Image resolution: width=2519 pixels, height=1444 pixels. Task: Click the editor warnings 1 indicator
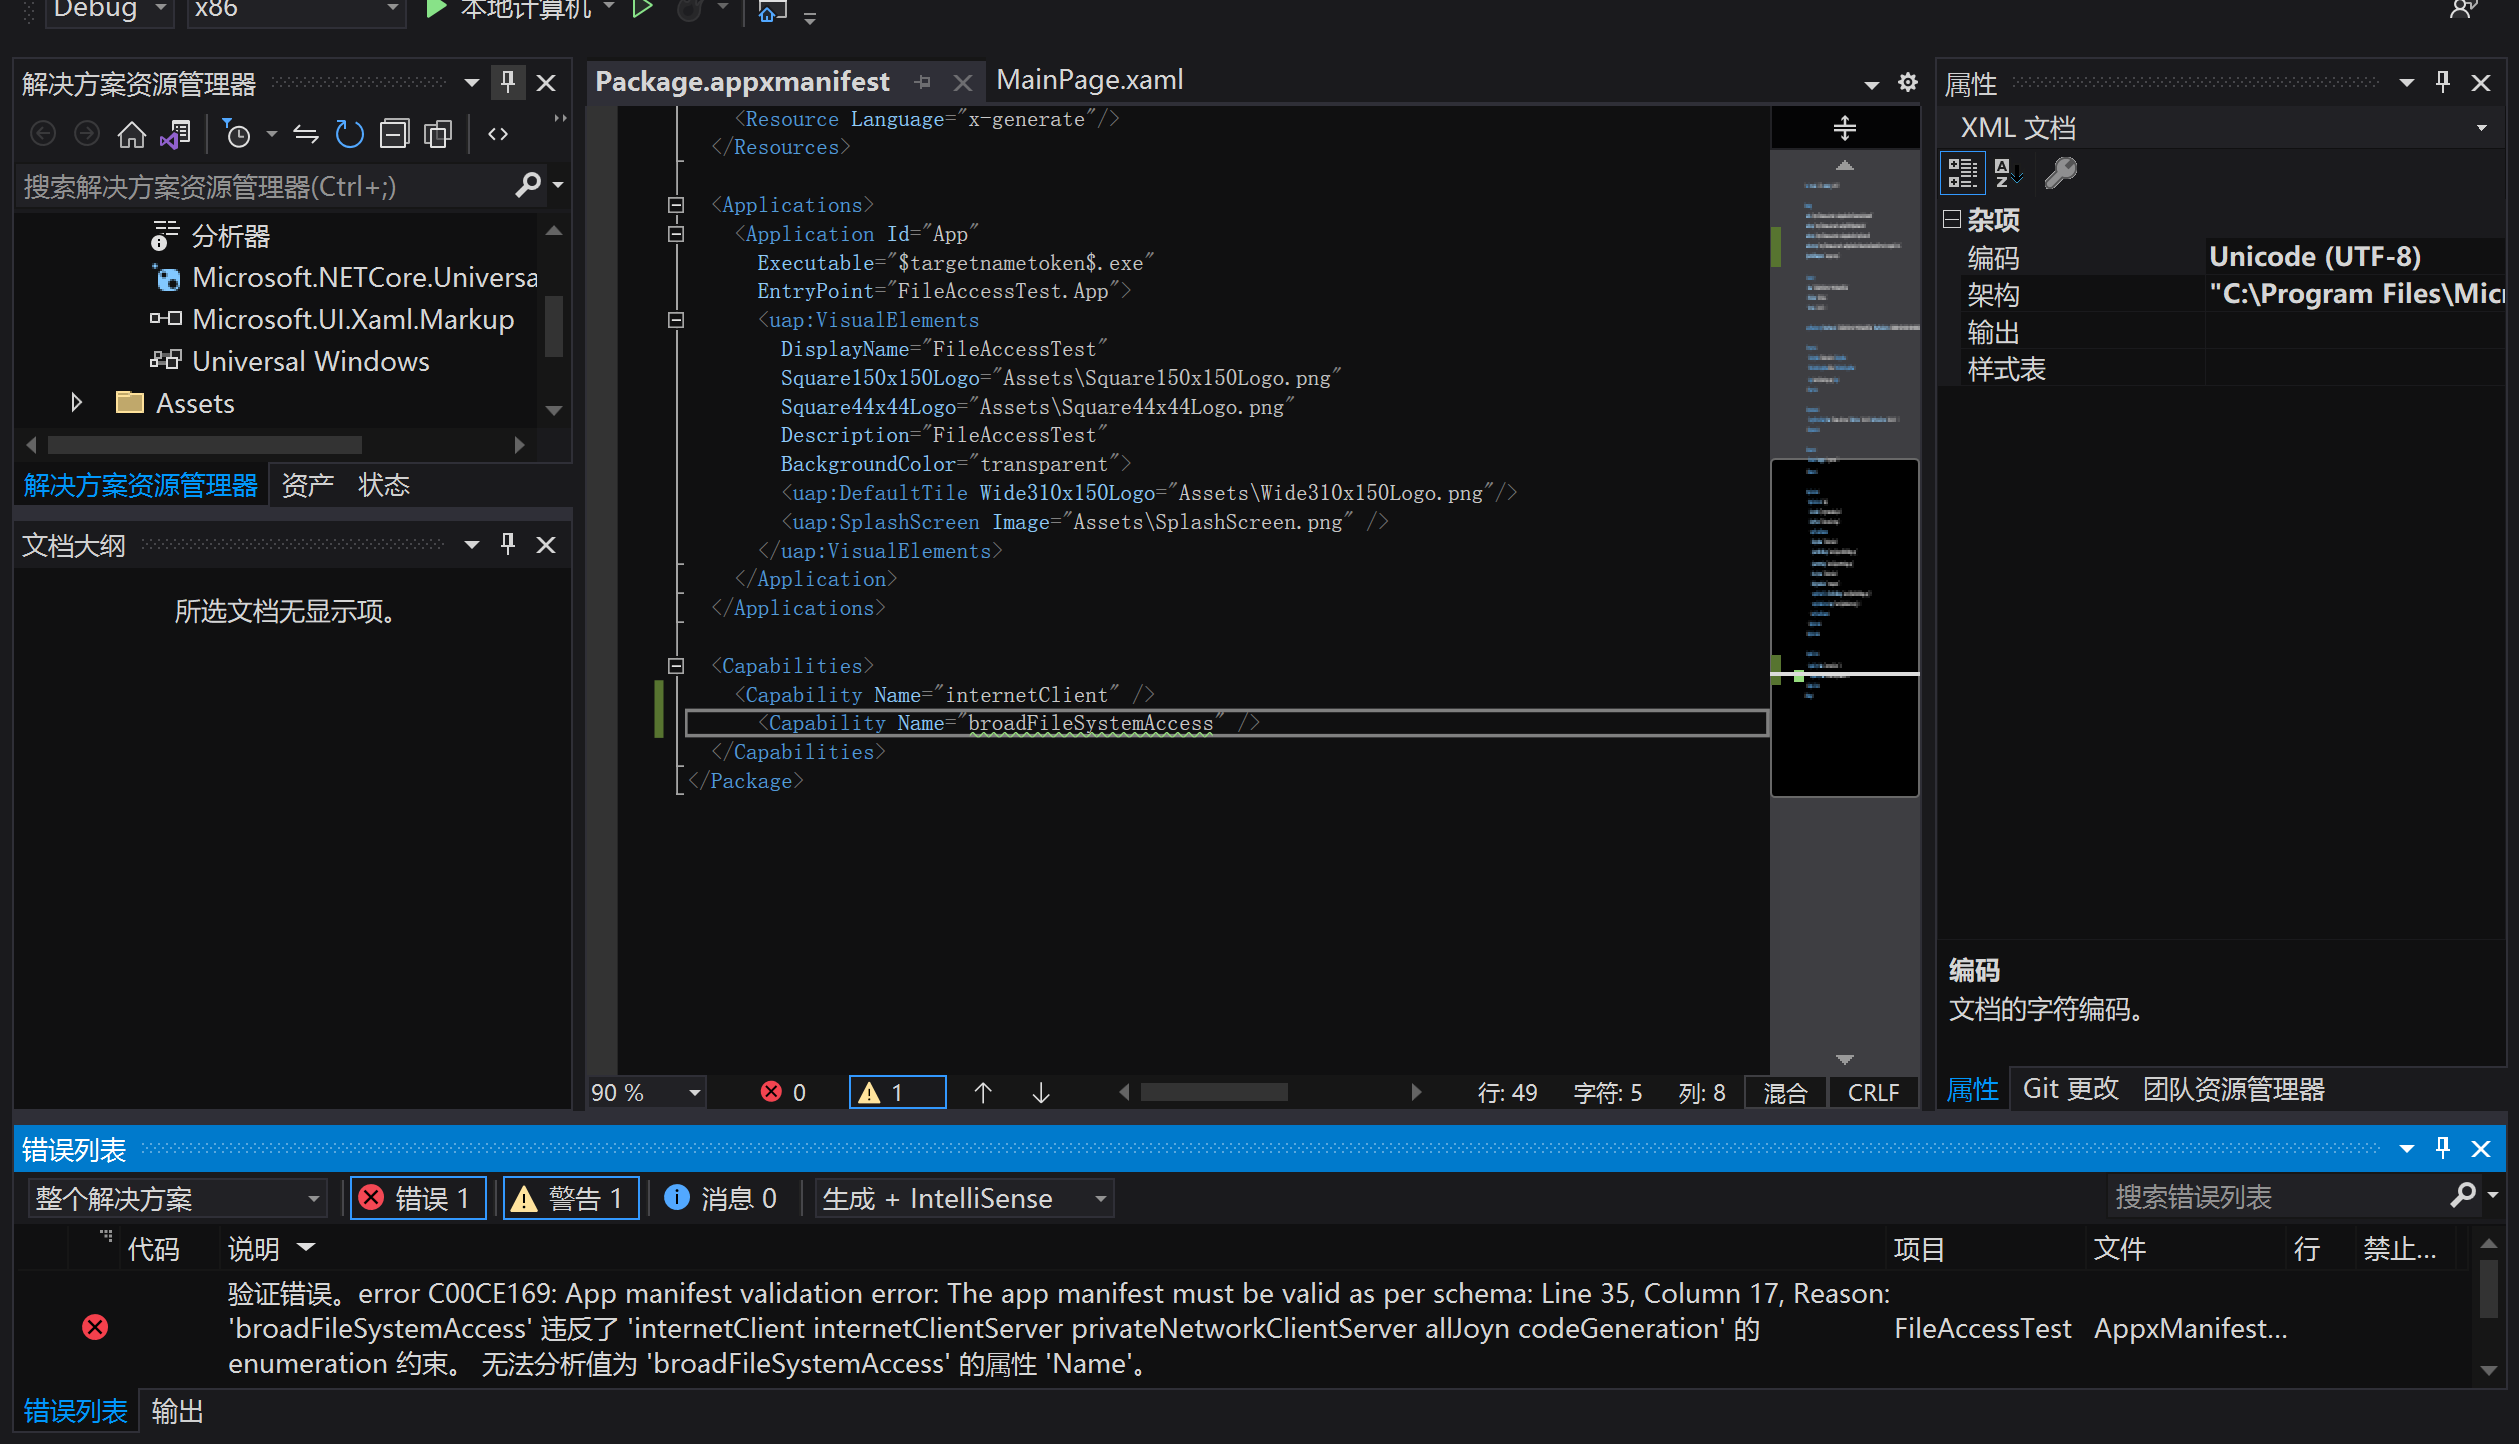click(897, 1092)
